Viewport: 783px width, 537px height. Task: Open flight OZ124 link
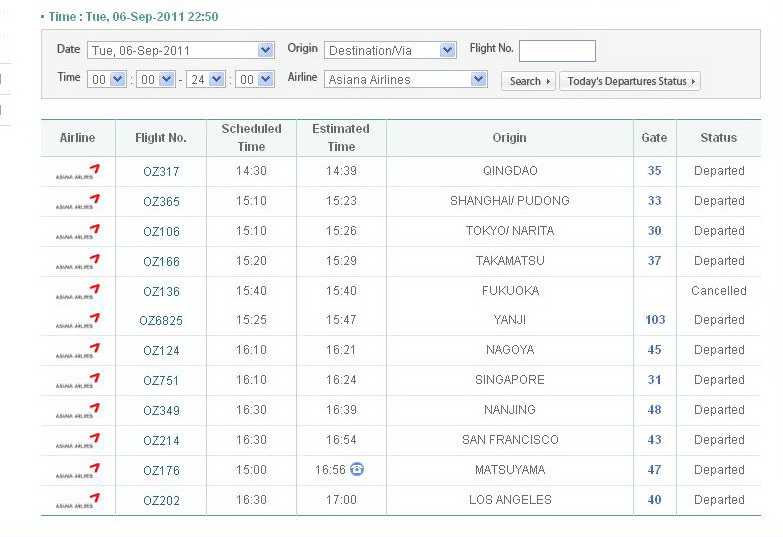tap(161, 351)
